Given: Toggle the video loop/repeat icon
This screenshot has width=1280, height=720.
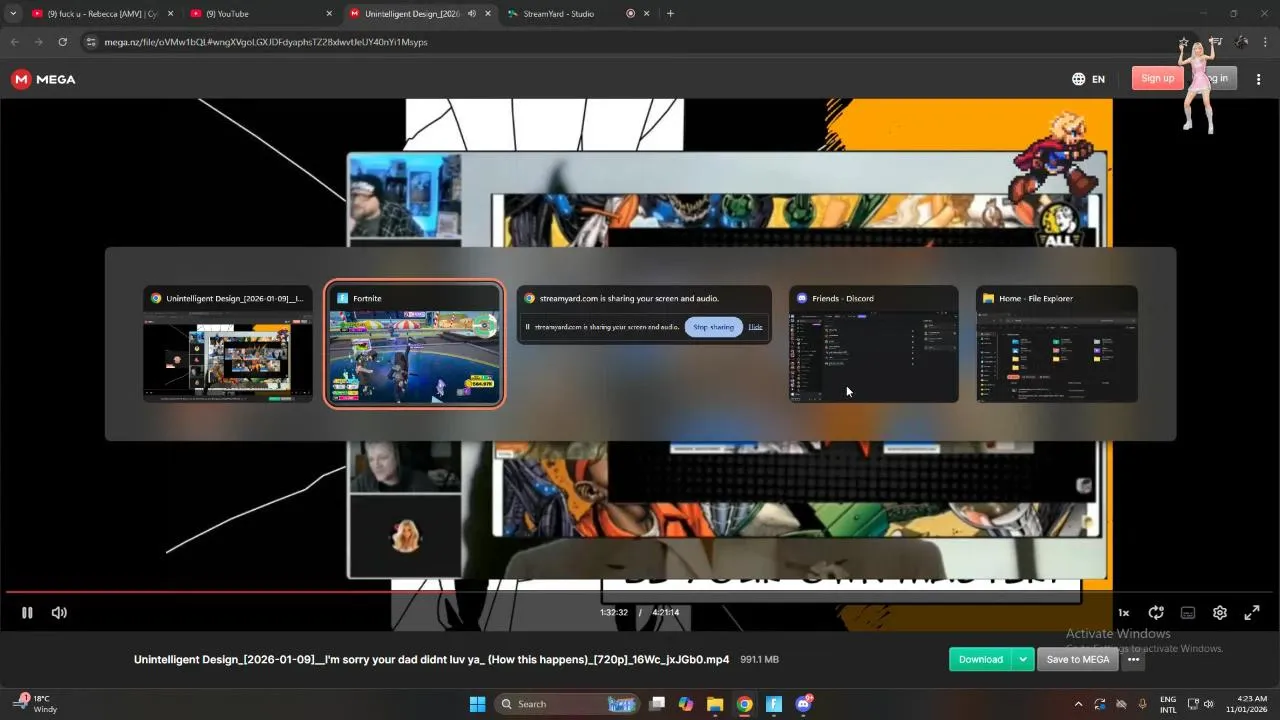Looking at the screenshot, I should (x=1156, y=613).
